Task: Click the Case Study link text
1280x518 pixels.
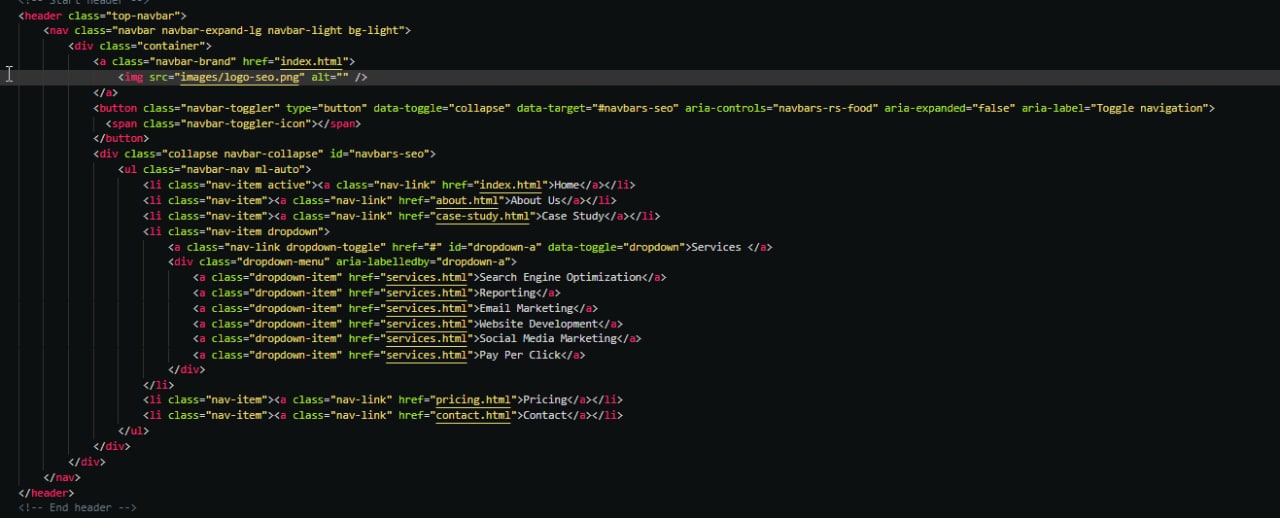Action: click(573, 216)
